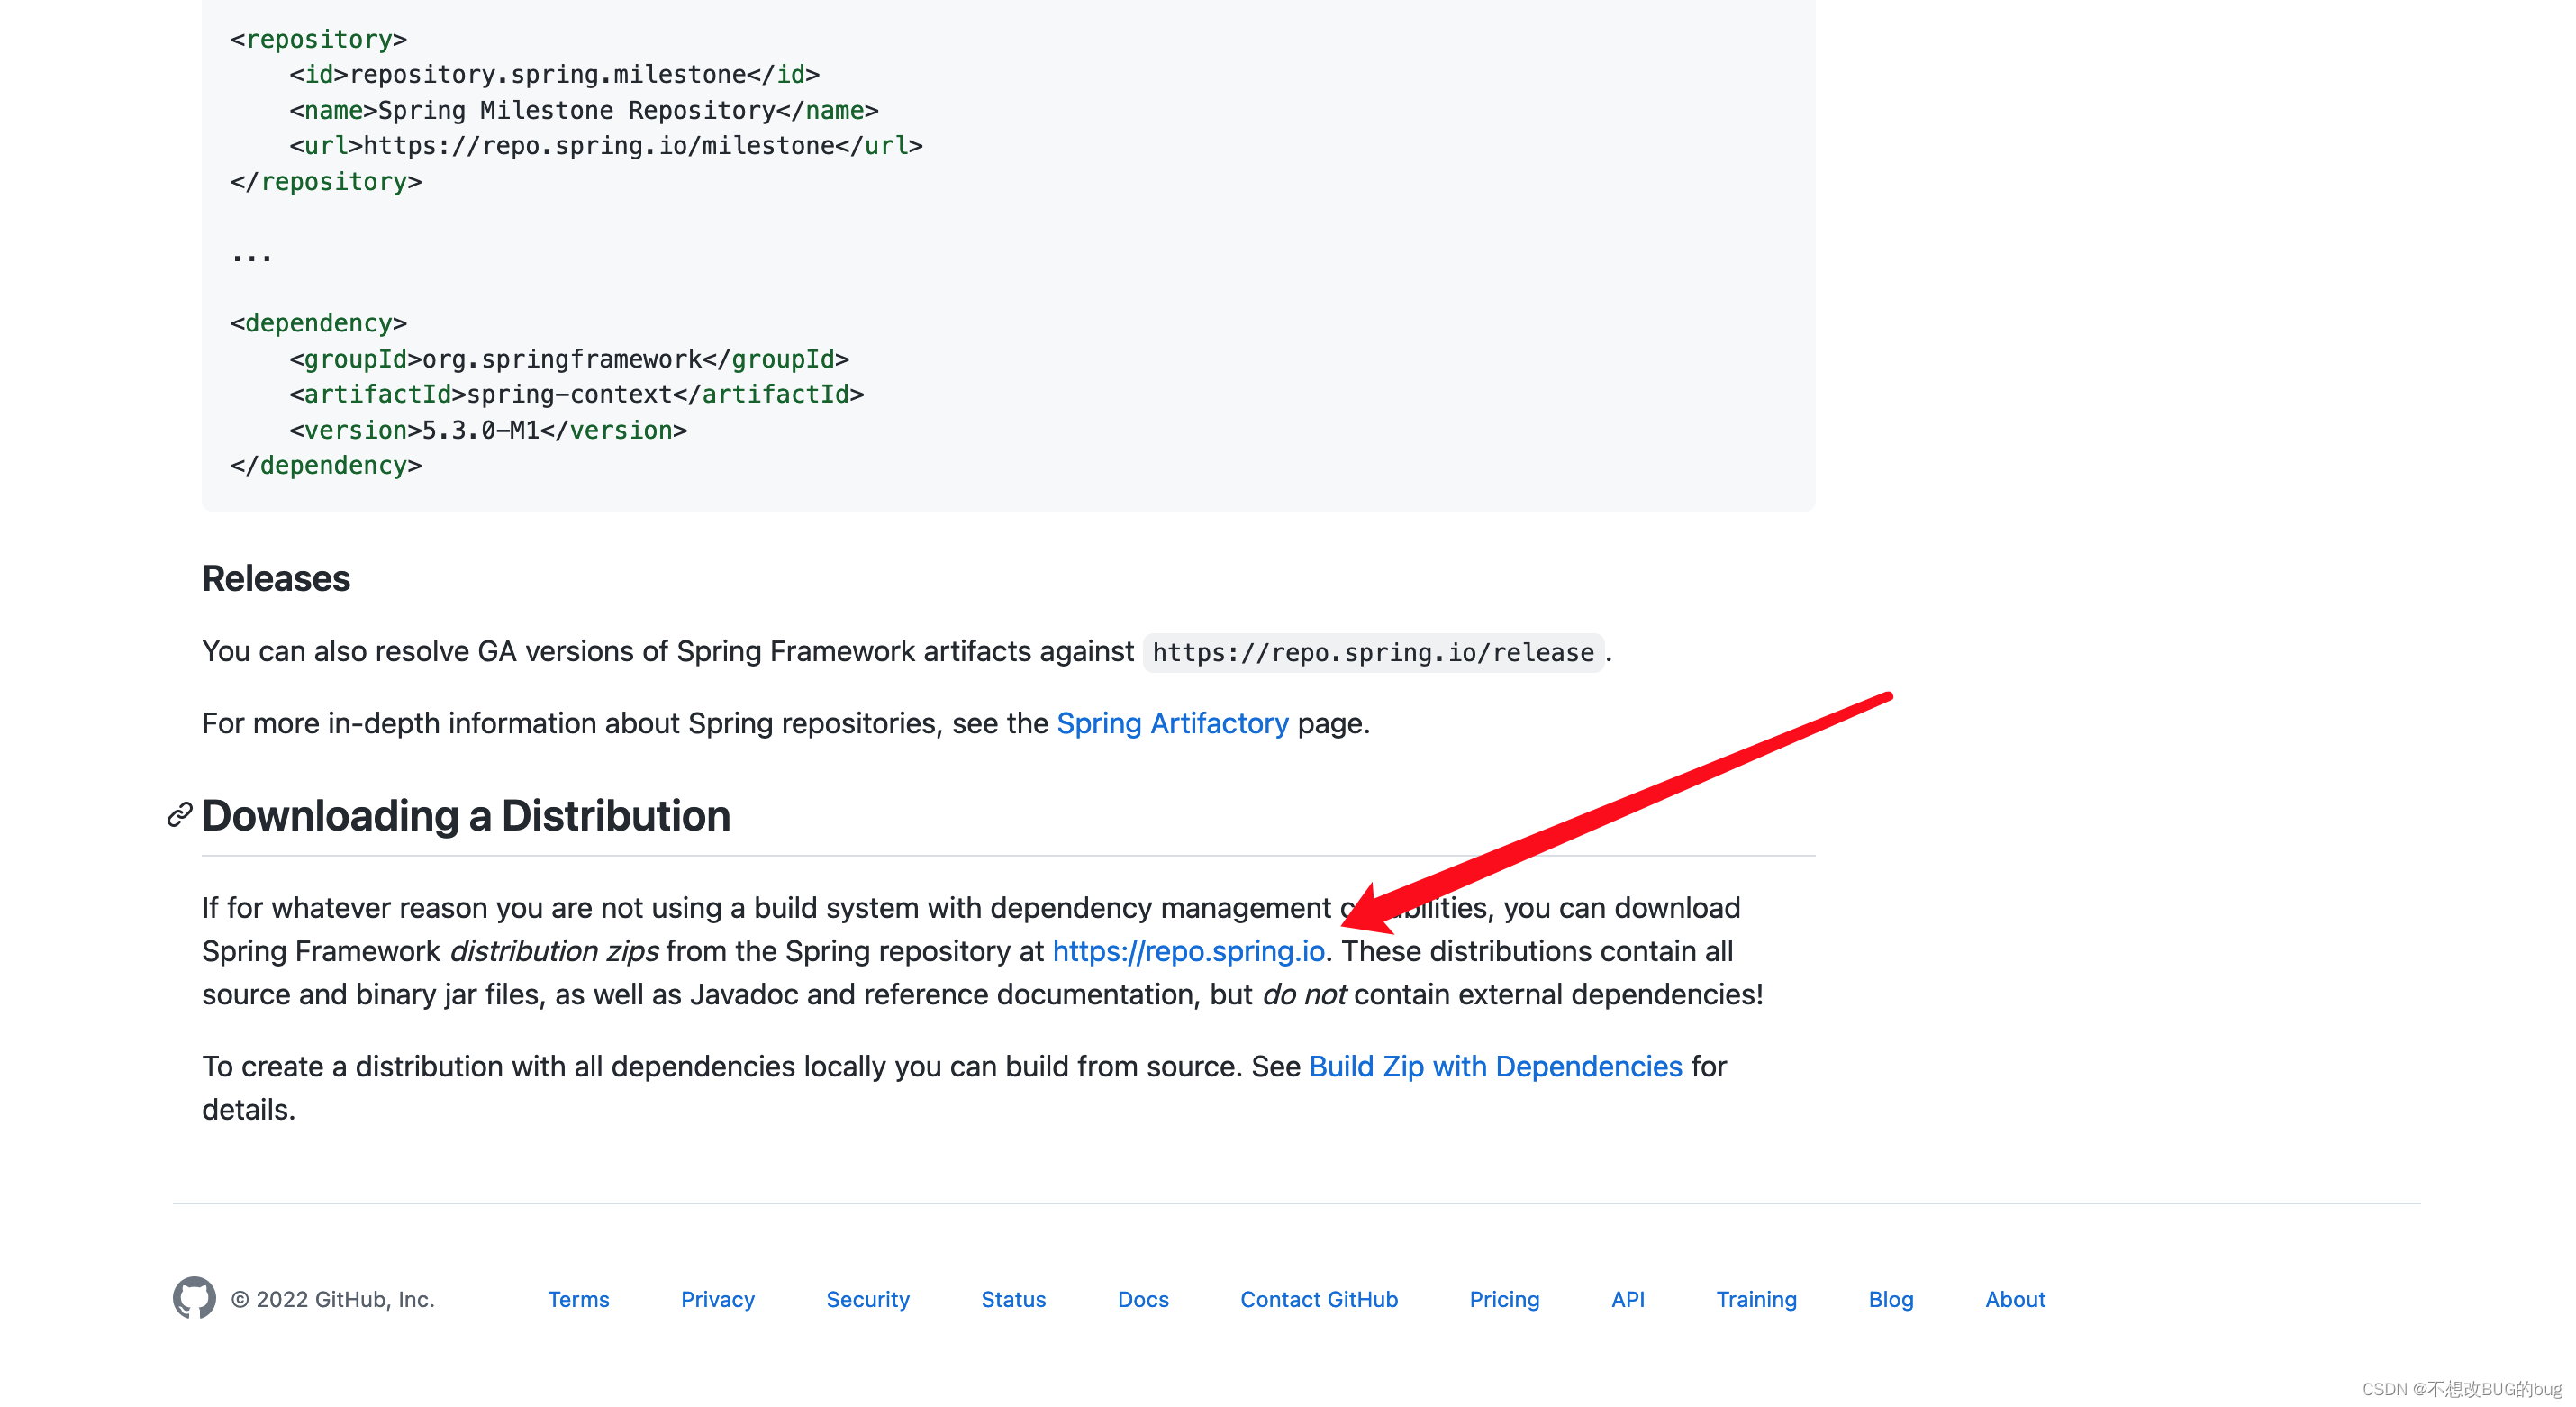This screenshot has height=1407, width=2576.
Task: Click the https://repo.spring.io/milestone url line
Action: click(606, 145)
